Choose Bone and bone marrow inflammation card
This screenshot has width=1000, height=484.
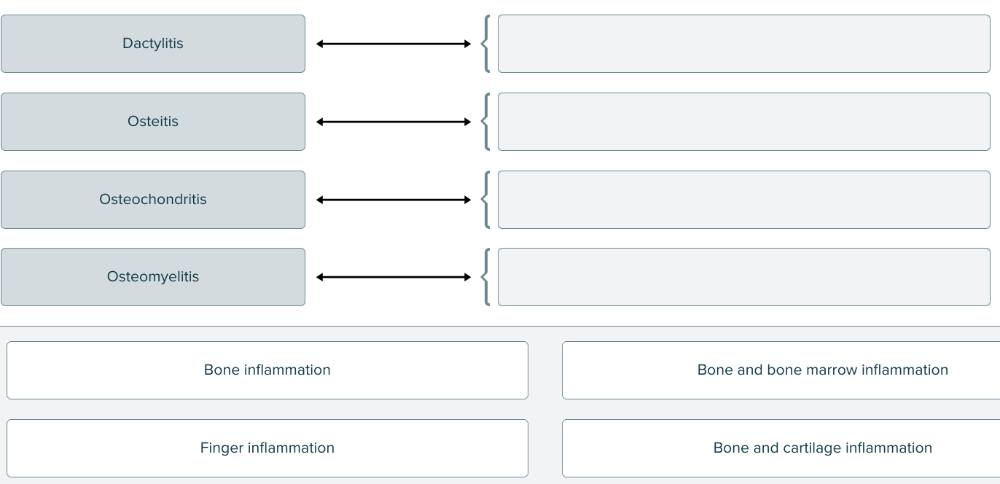tap(781, 370)
